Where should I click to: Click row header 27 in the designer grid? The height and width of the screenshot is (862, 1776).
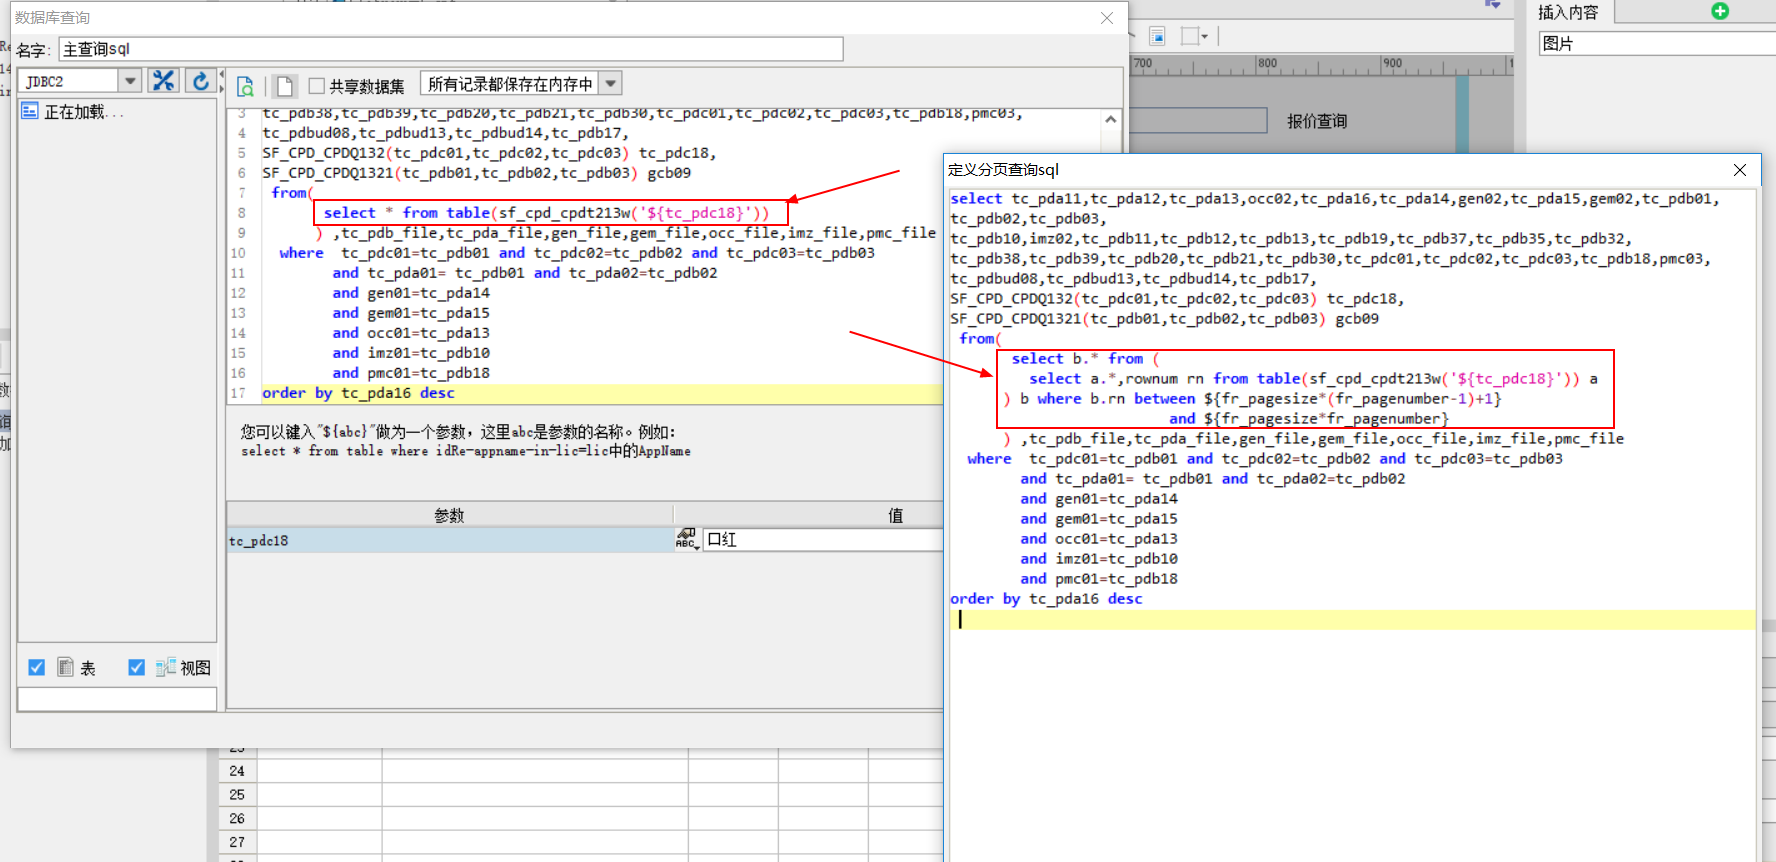coord(237,842)
